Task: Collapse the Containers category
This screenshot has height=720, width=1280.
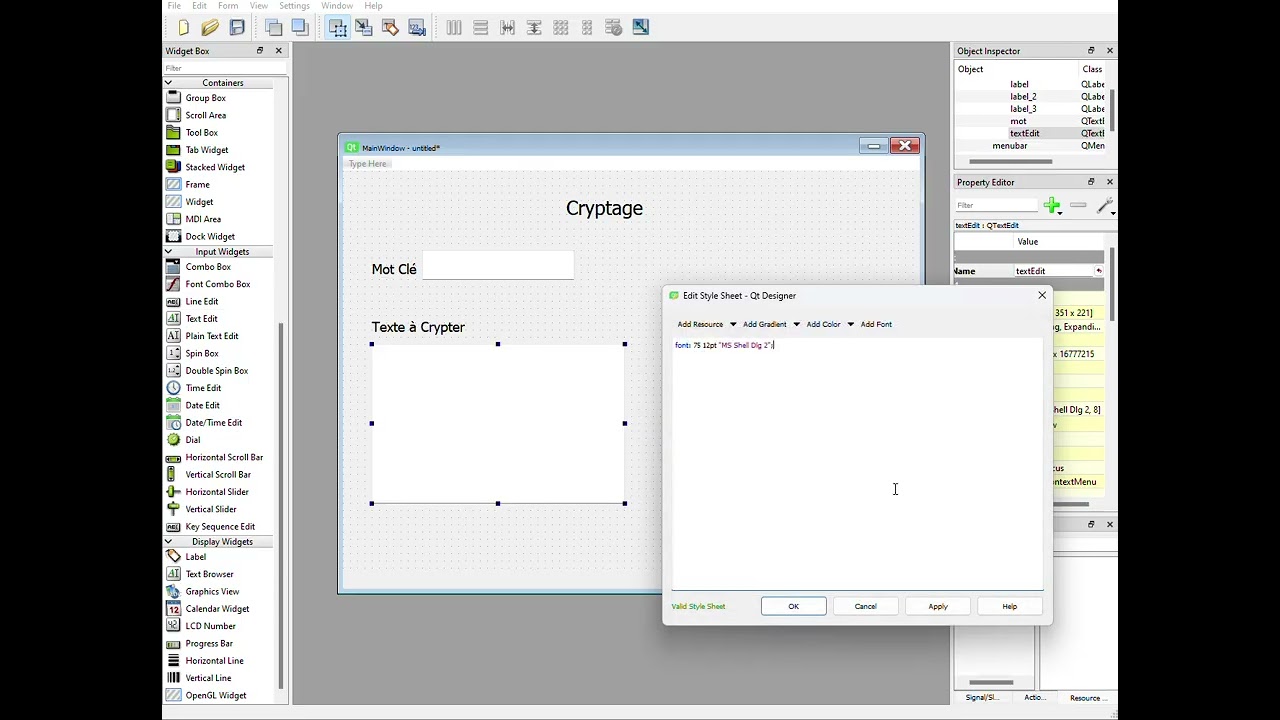Action: pyautogui.click(x=168, y=83)
